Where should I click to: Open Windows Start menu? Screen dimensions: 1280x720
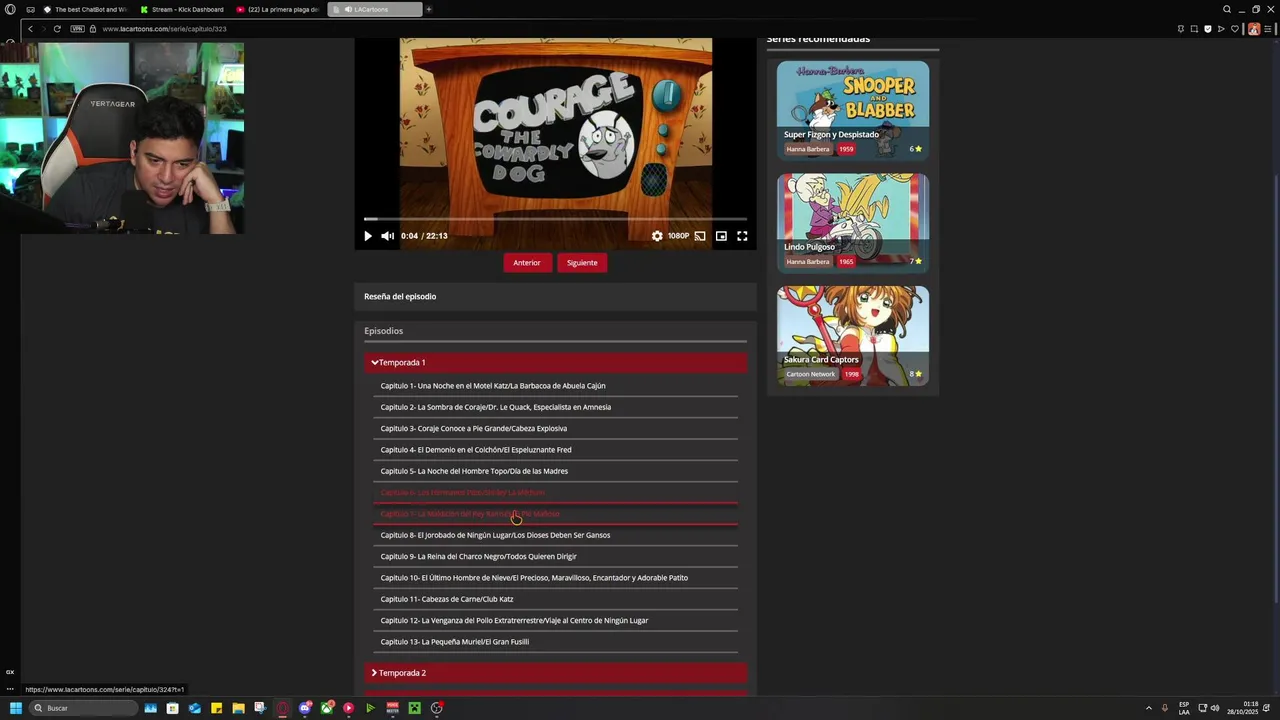point(15,708)
